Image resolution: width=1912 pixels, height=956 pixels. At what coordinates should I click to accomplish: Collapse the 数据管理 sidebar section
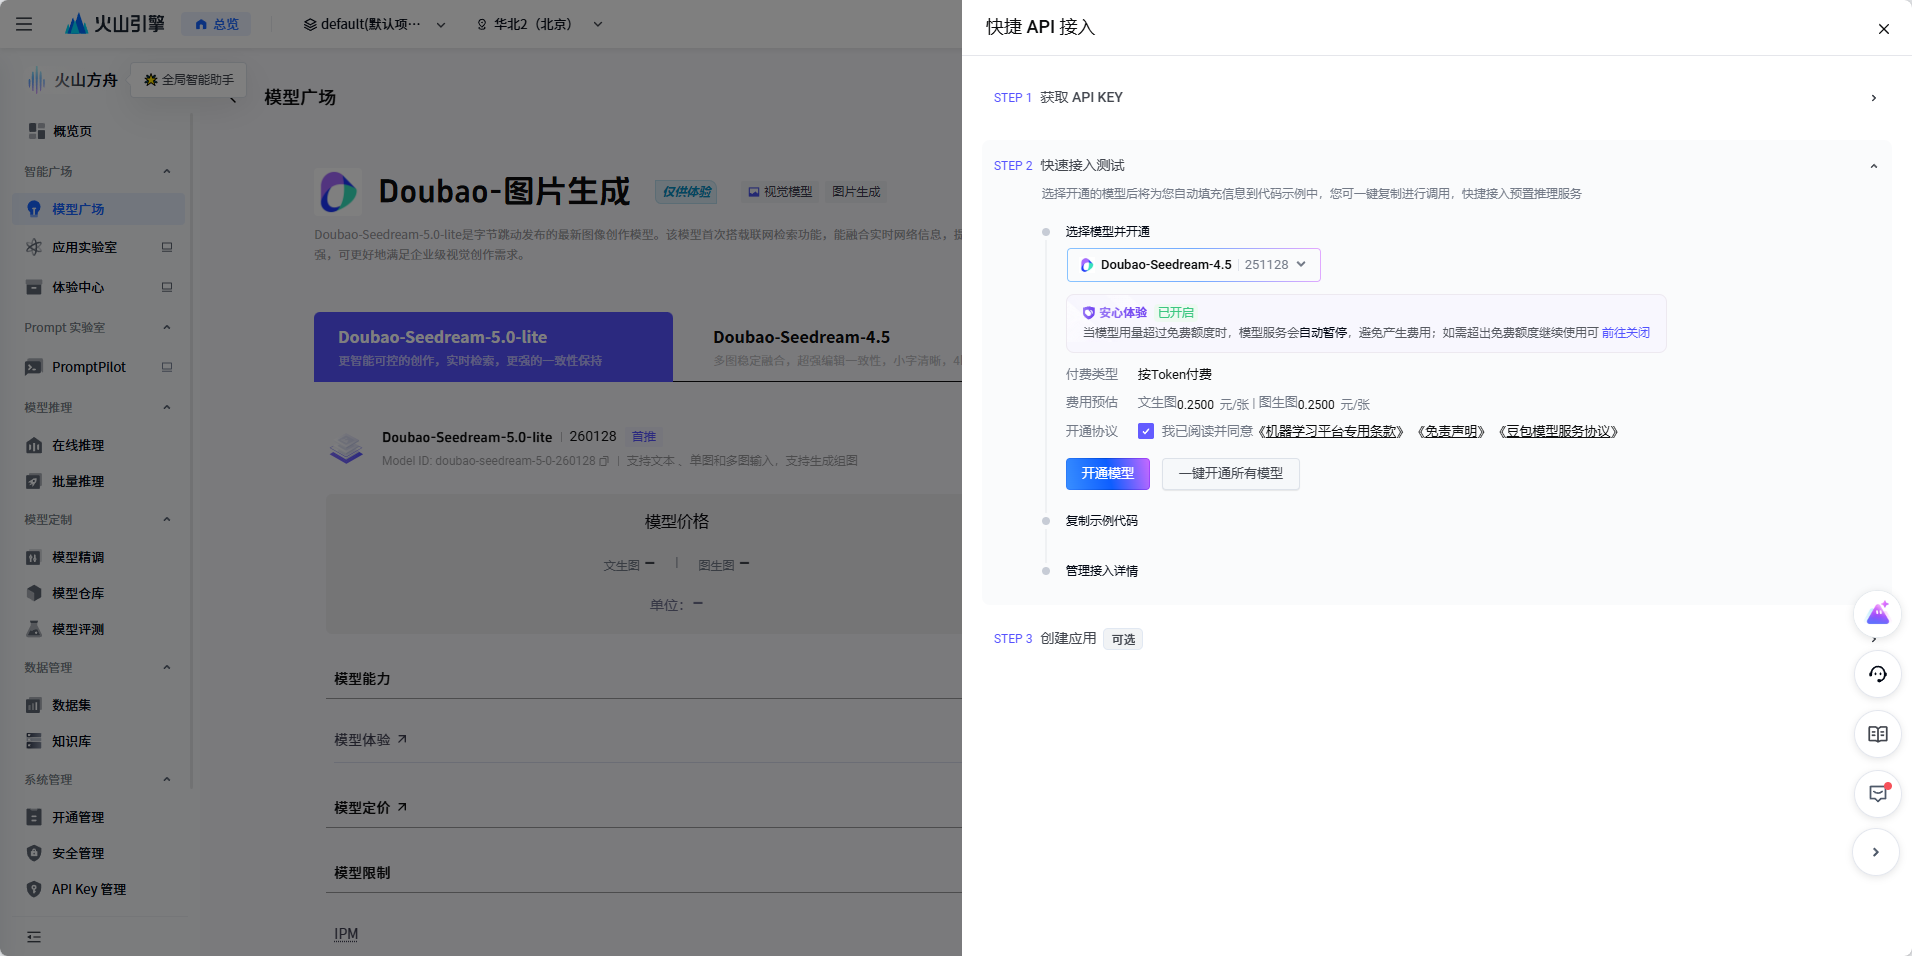[x=167, y=667]
